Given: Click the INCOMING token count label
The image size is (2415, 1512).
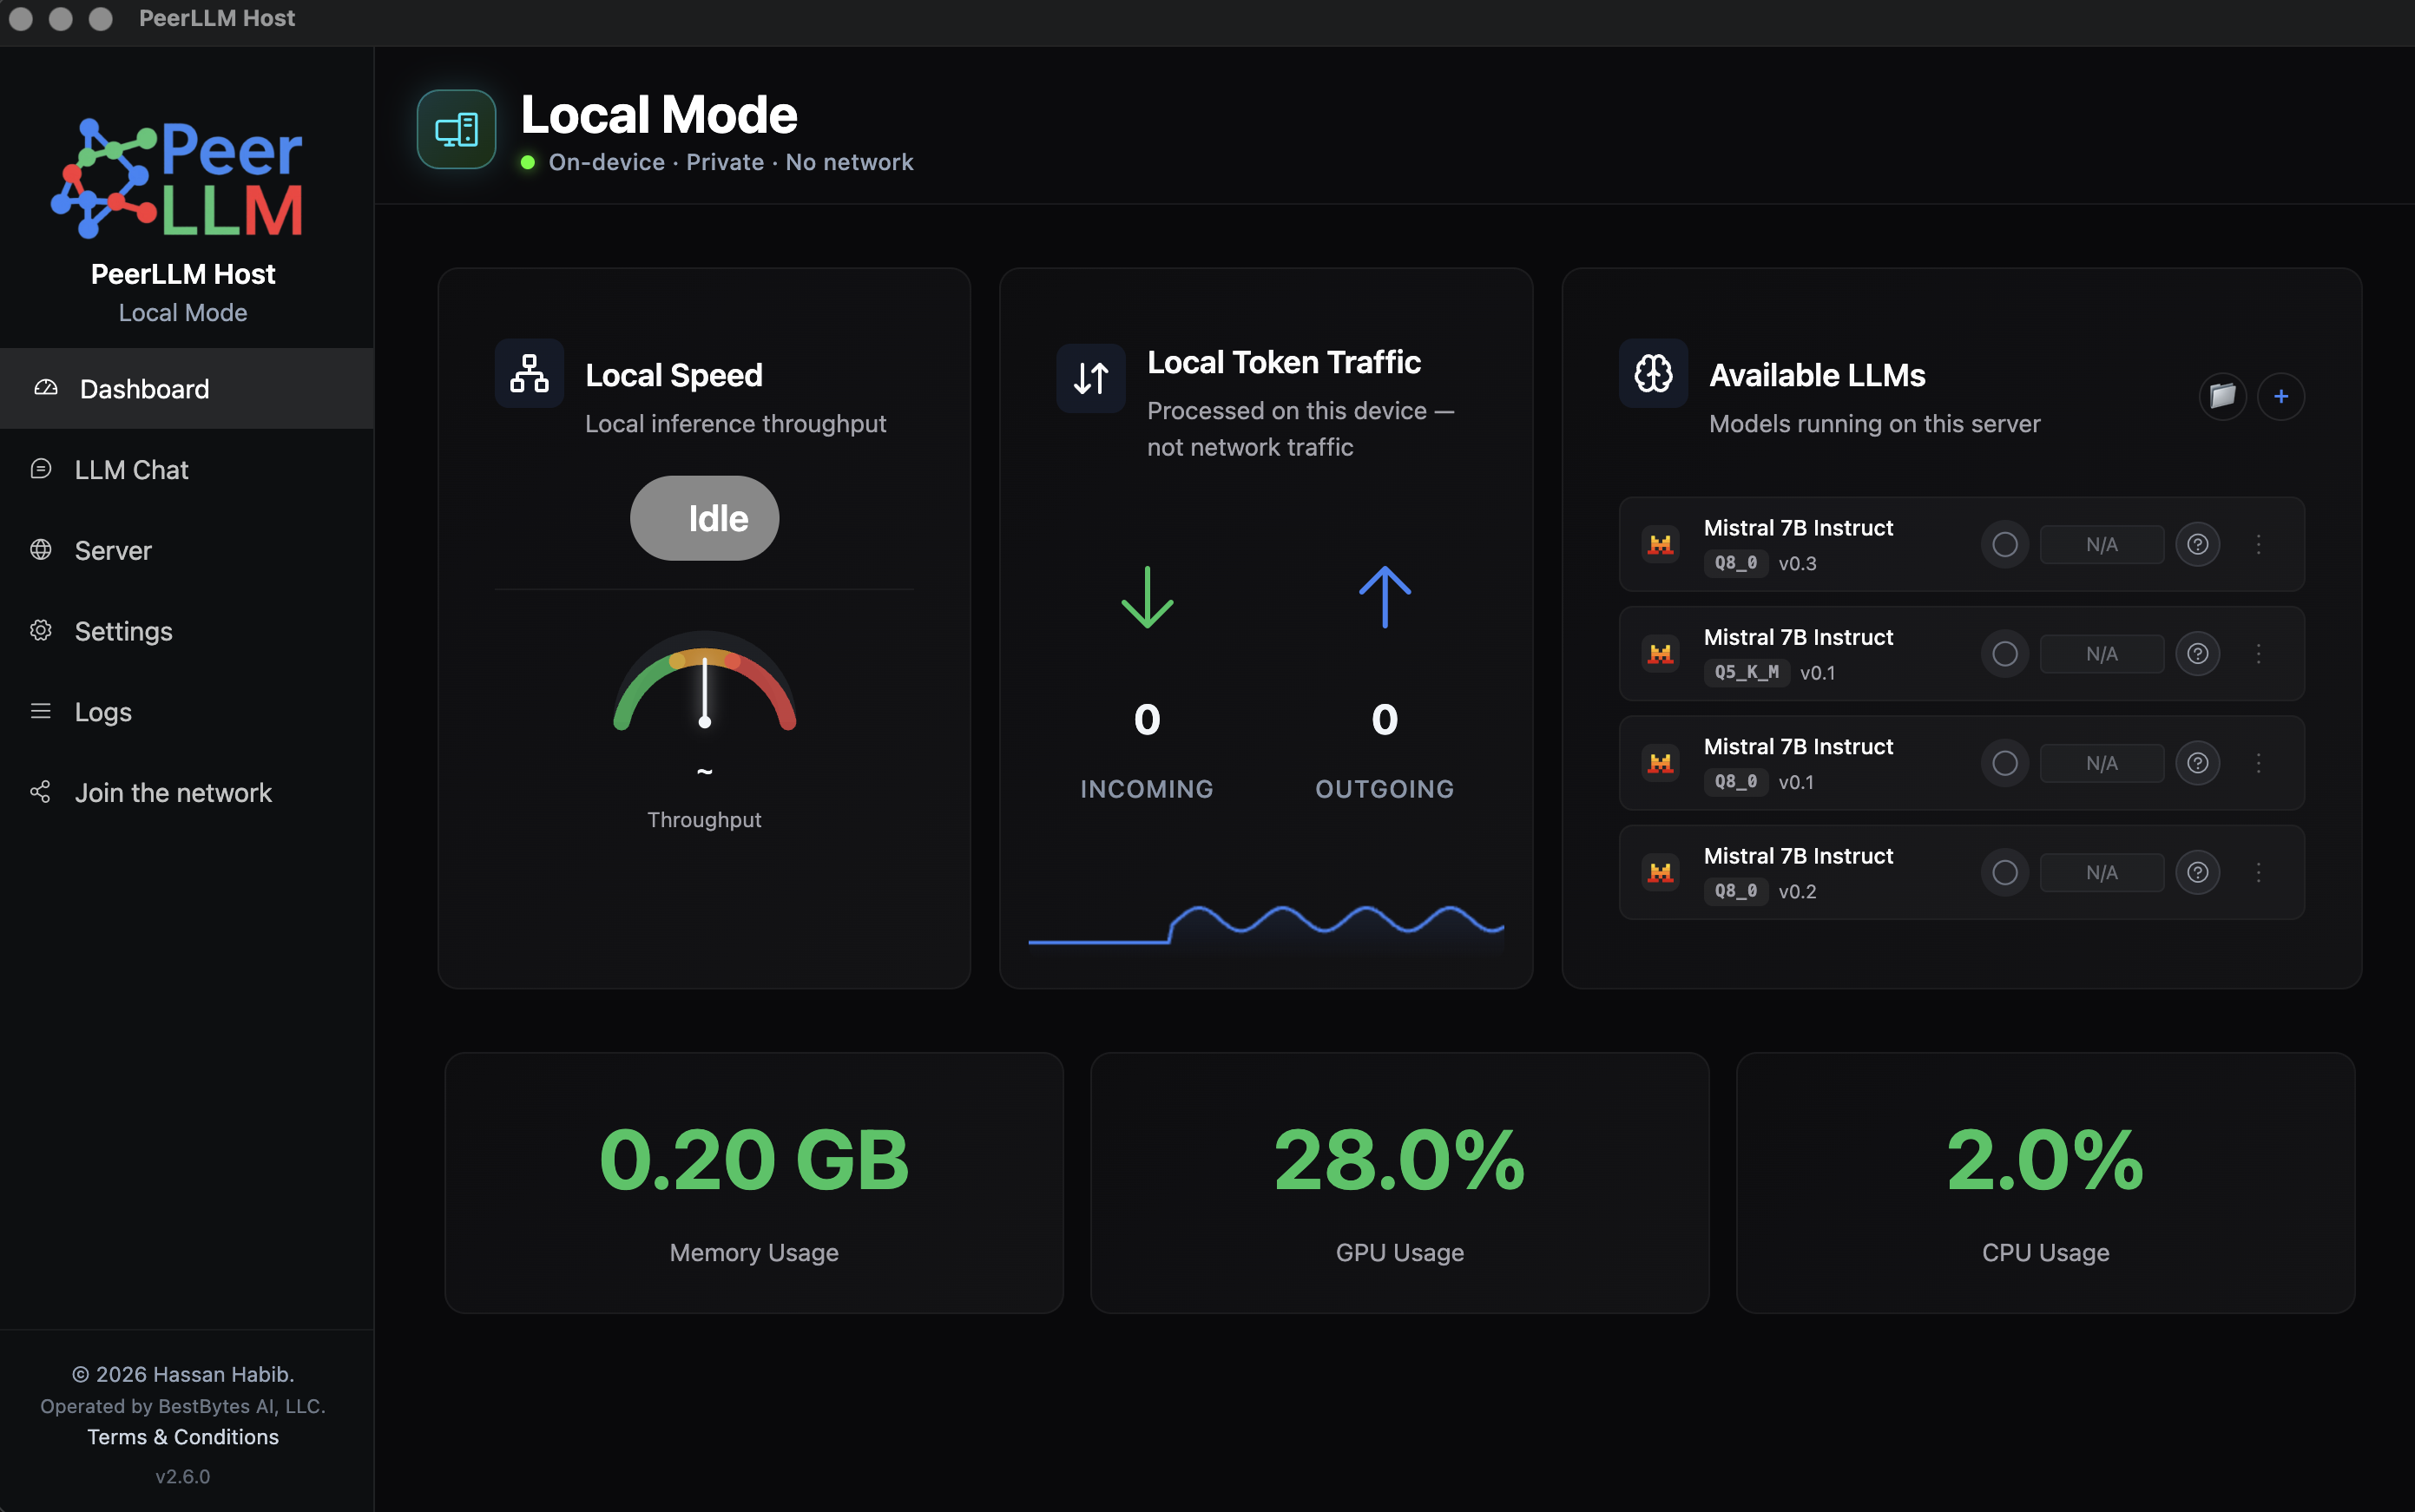Looking at the screenshot, I should (x=1147, y=789).
